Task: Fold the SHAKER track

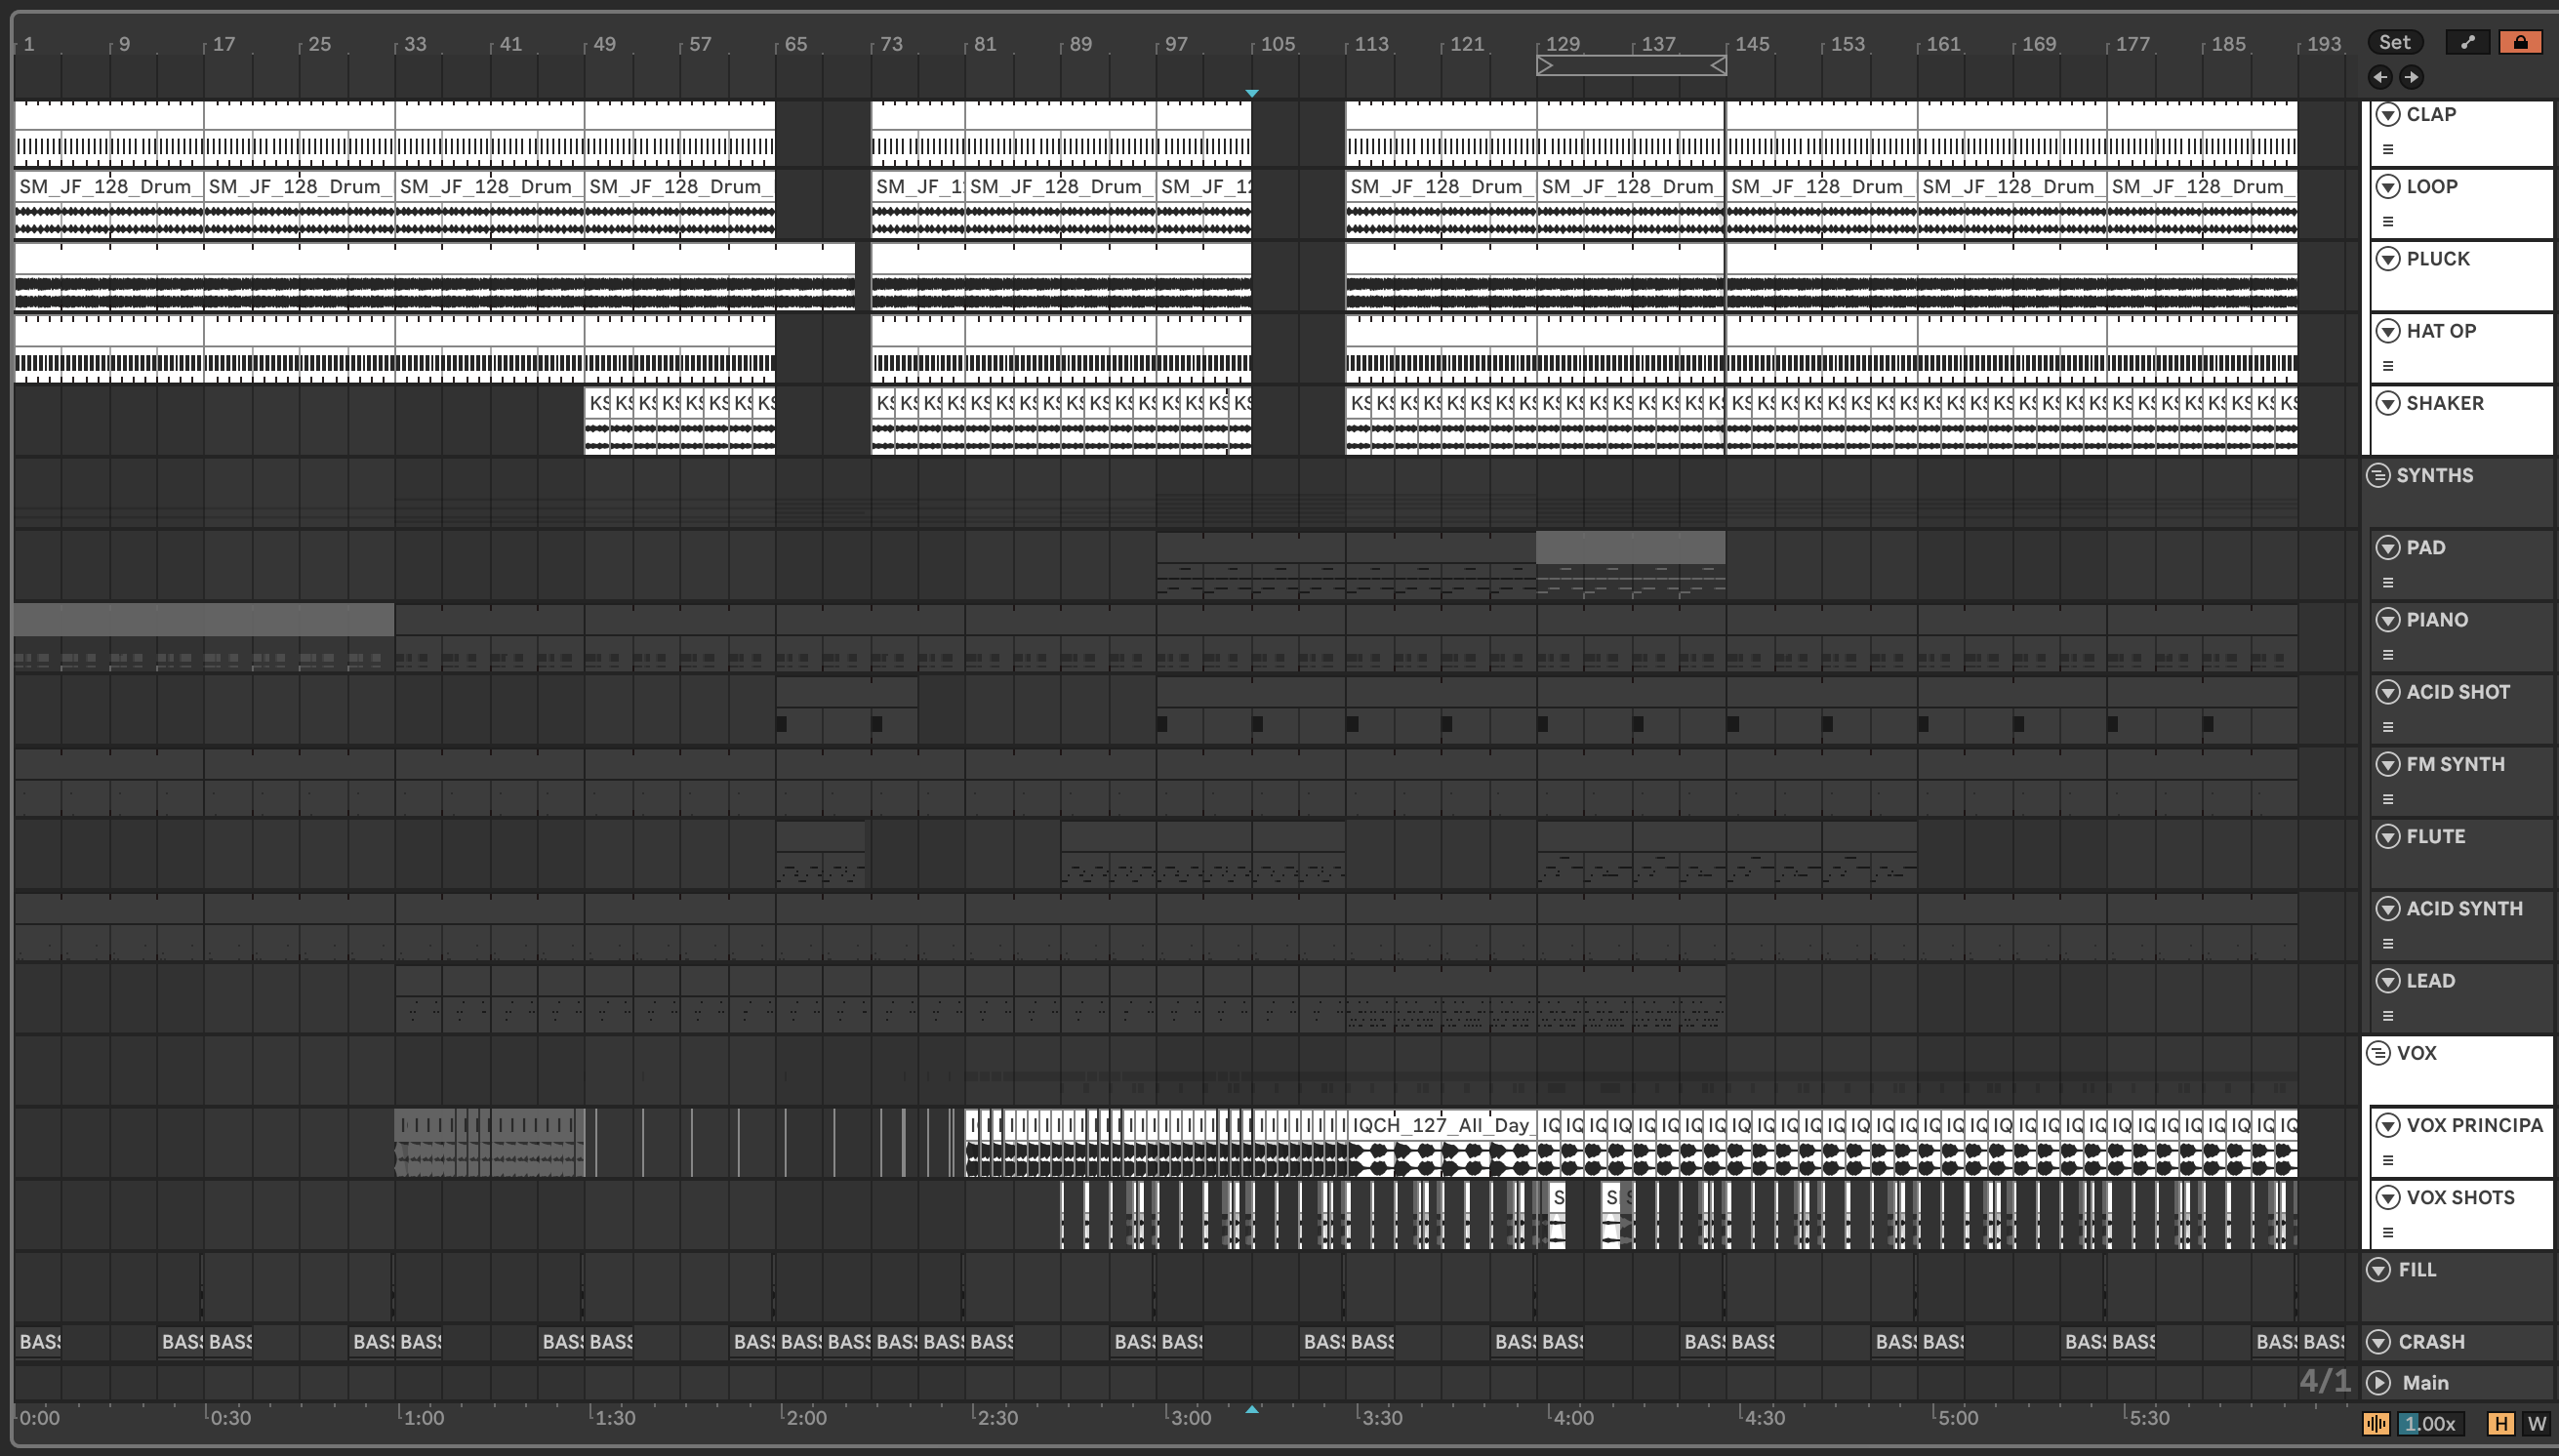Action: tap(2388, 403)
